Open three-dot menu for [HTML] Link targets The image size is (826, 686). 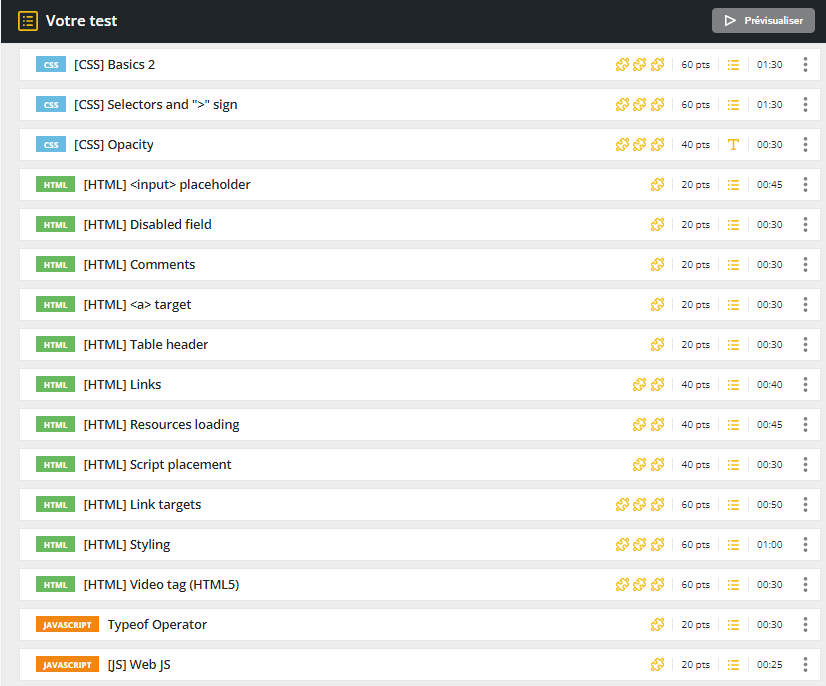tap(805, 505)
